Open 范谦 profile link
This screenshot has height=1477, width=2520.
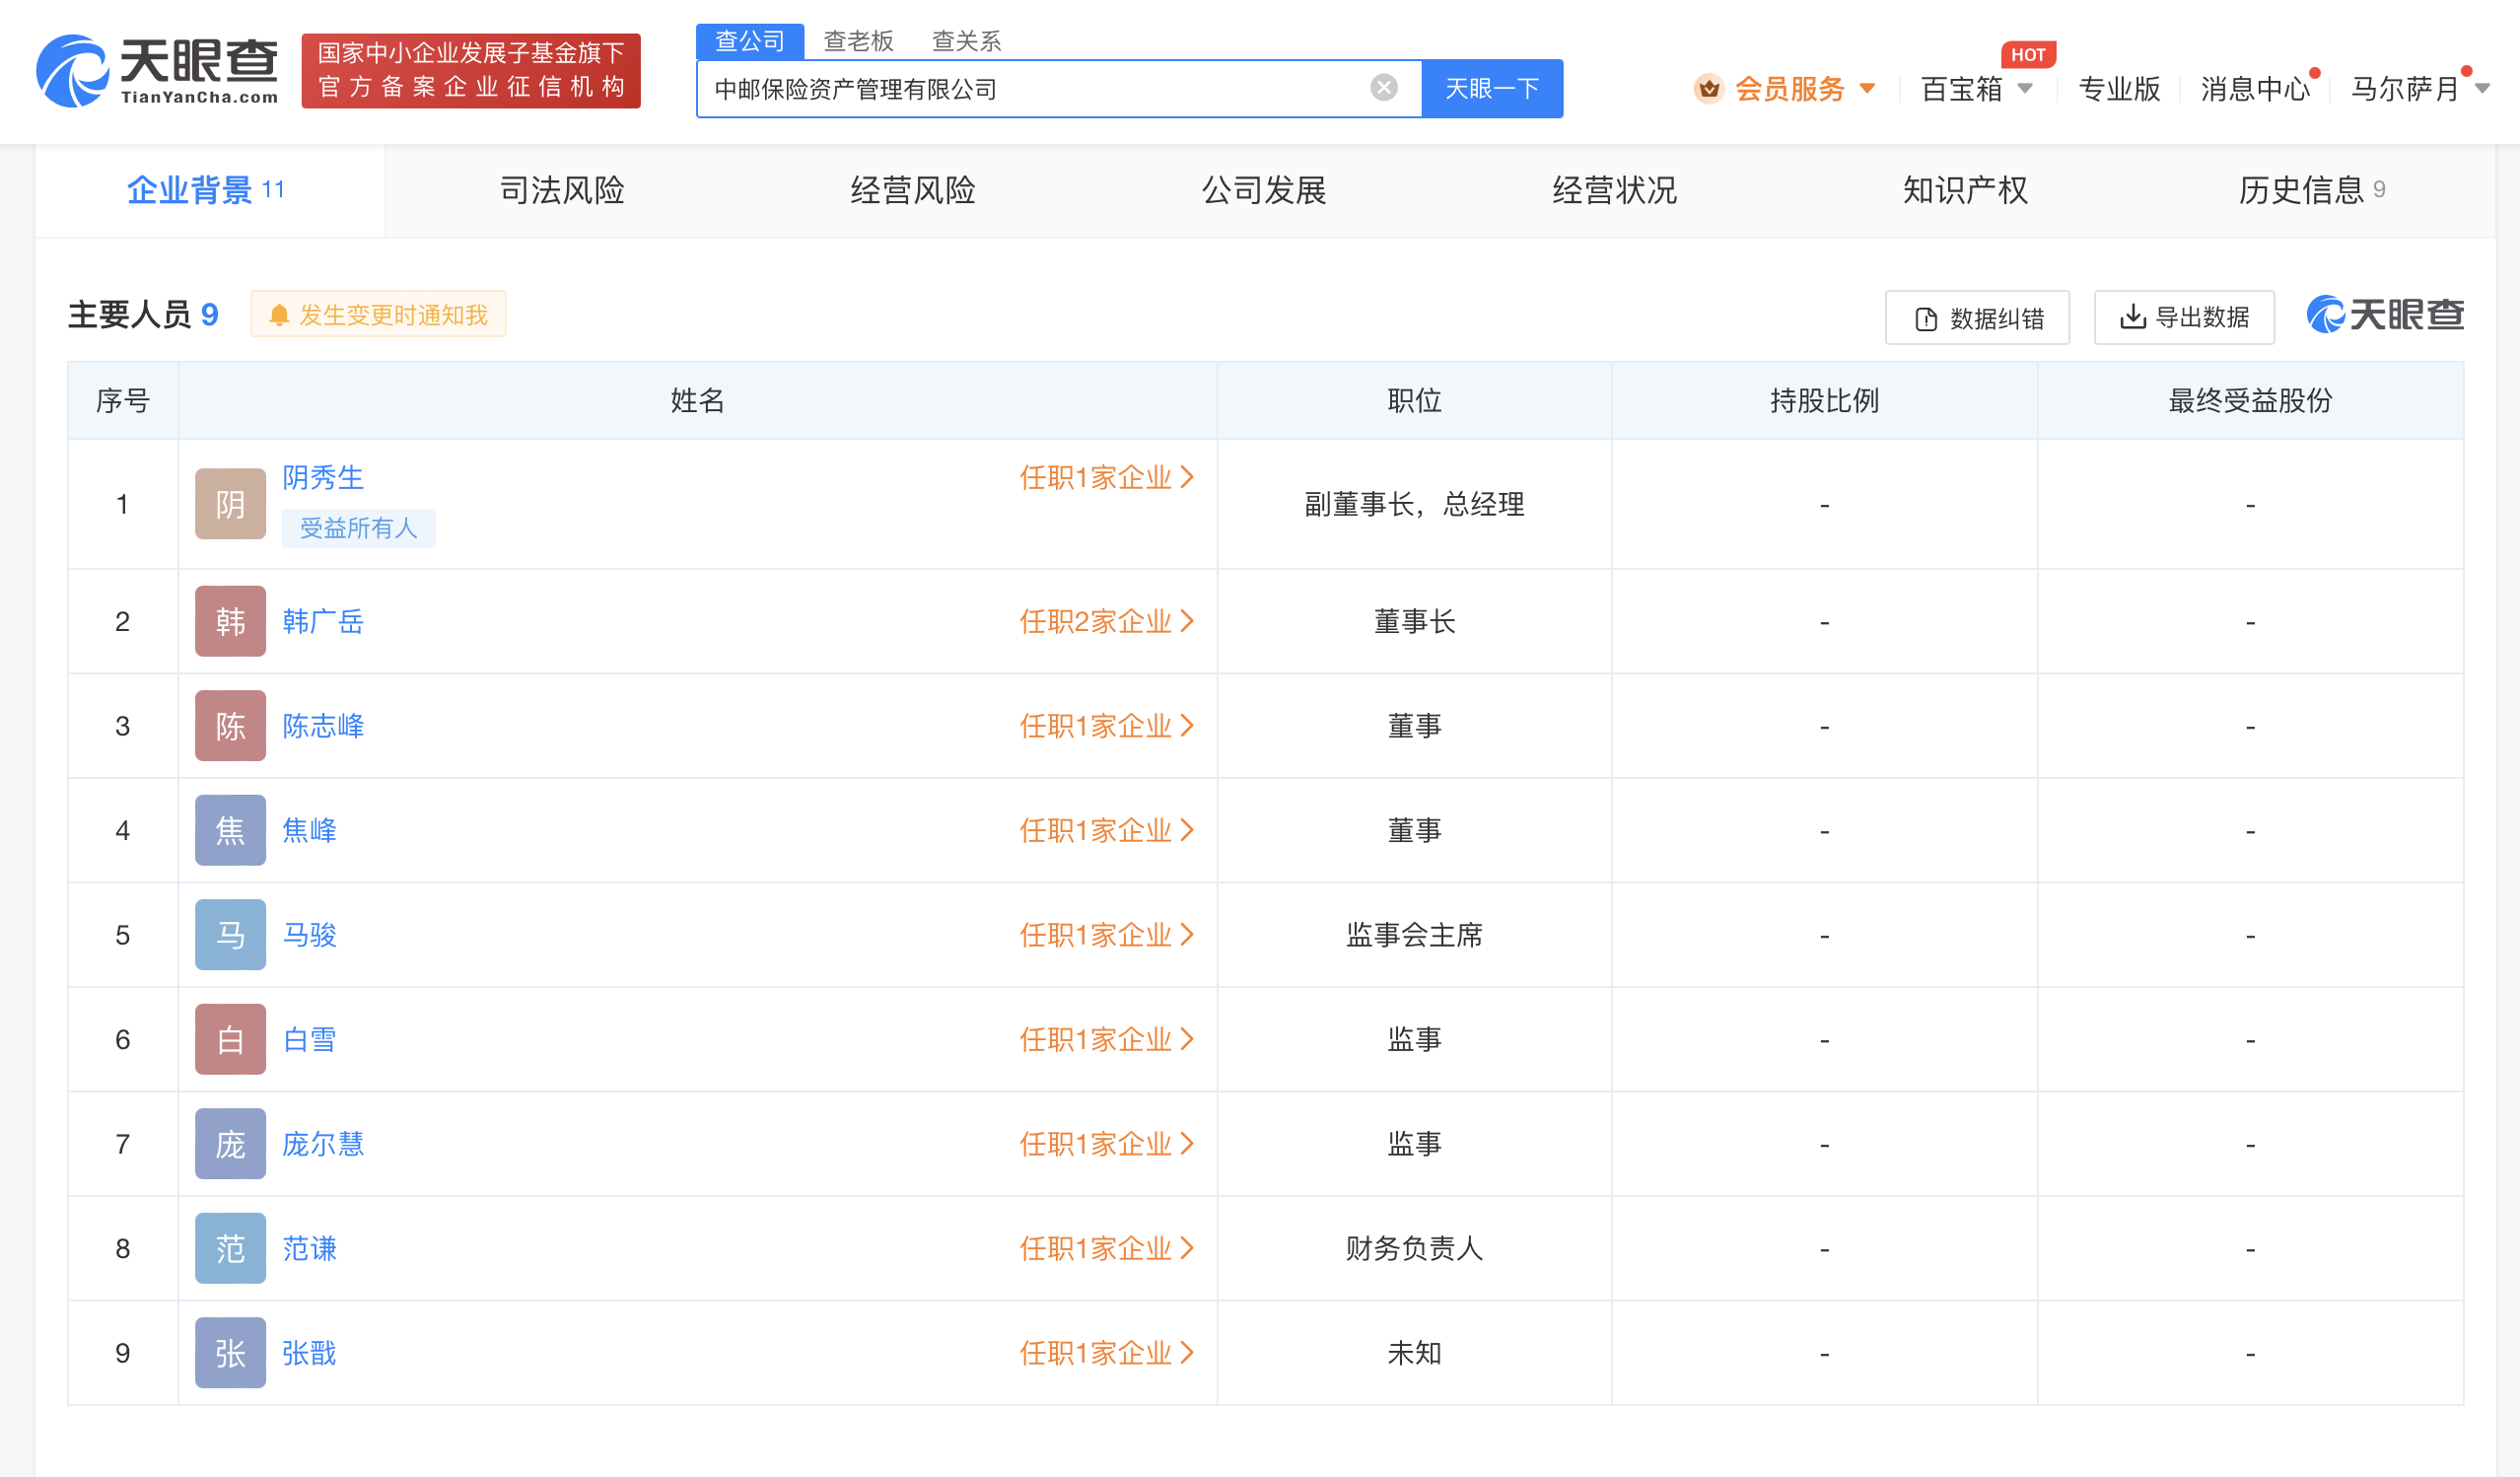pos(309,1248)
